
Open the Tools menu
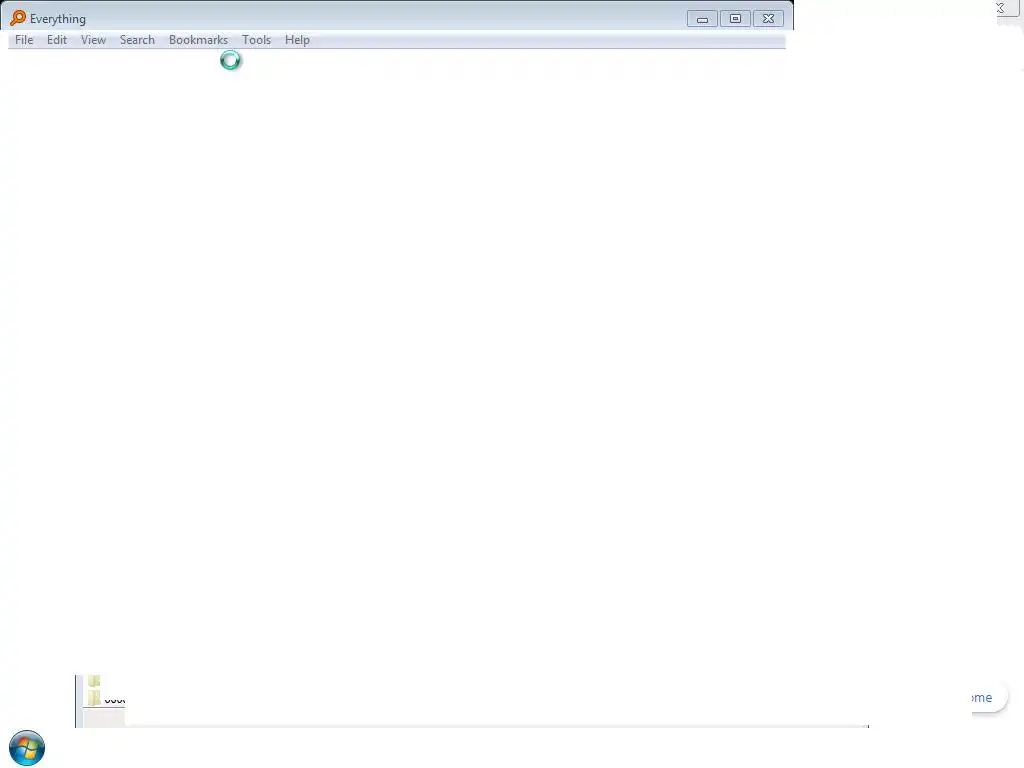pos(256,40)
